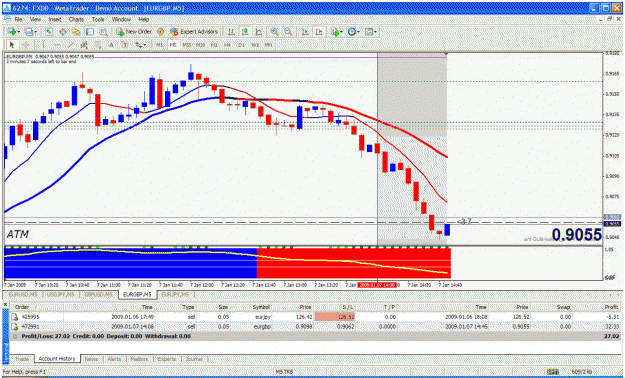
Task: Switch timeframe to M15
Action: click(187, 45)
